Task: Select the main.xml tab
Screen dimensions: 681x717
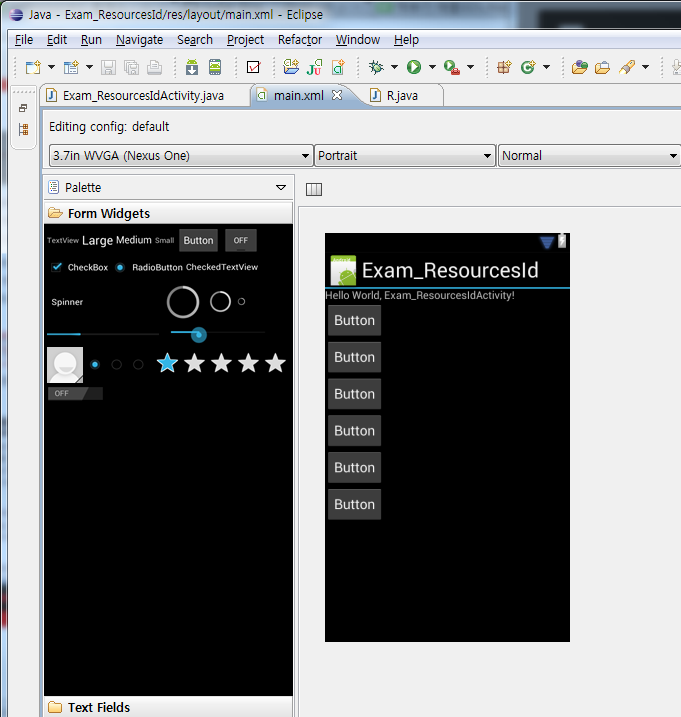Action: 298,96
